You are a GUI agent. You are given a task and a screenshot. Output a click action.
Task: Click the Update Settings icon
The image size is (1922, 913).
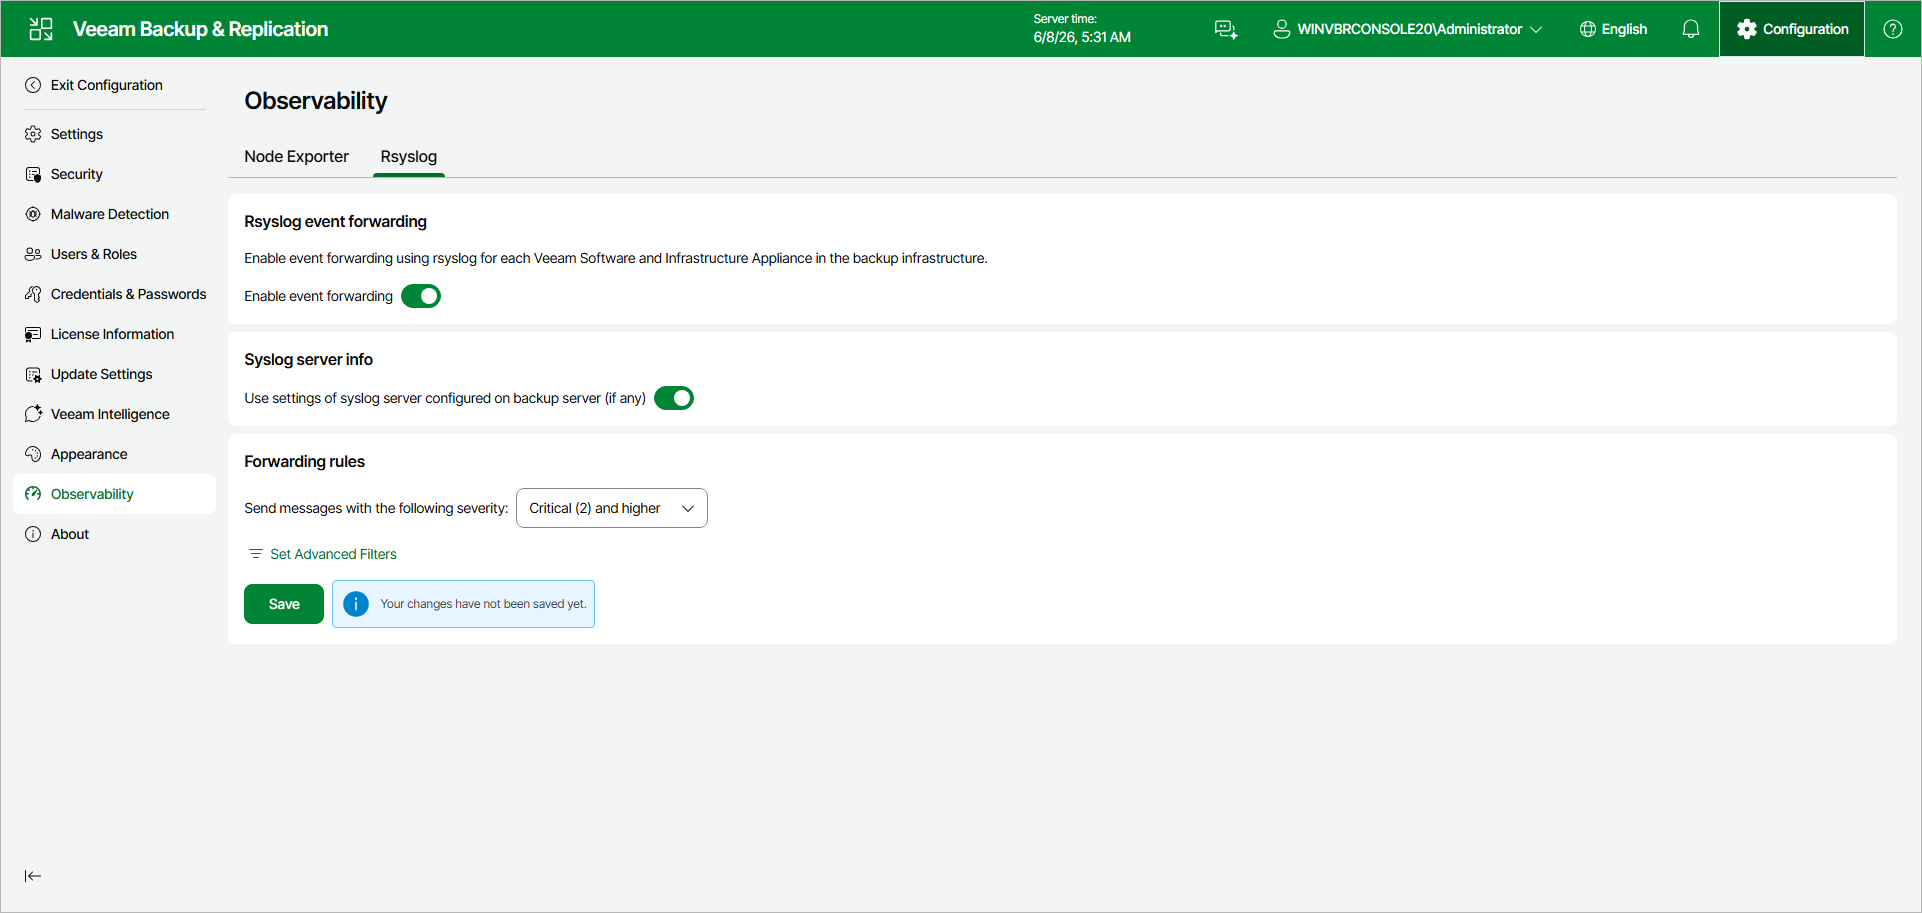pyautogui.click(x=33, y=374)
